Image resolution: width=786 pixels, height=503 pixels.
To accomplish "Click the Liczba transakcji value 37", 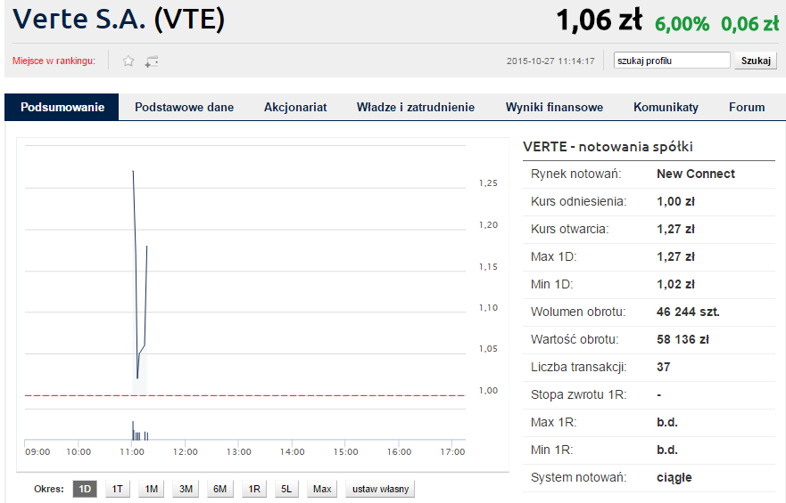I will point(663,367).
